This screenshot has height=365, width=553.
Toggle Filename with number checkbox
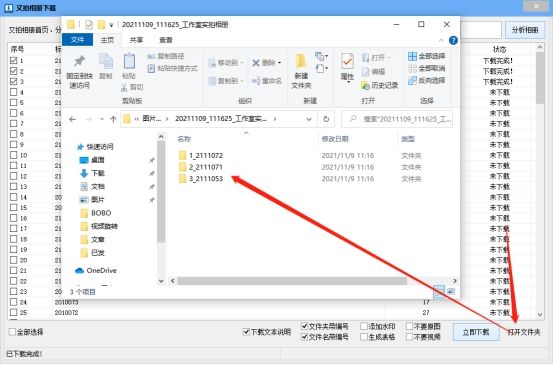click(304, 337)
